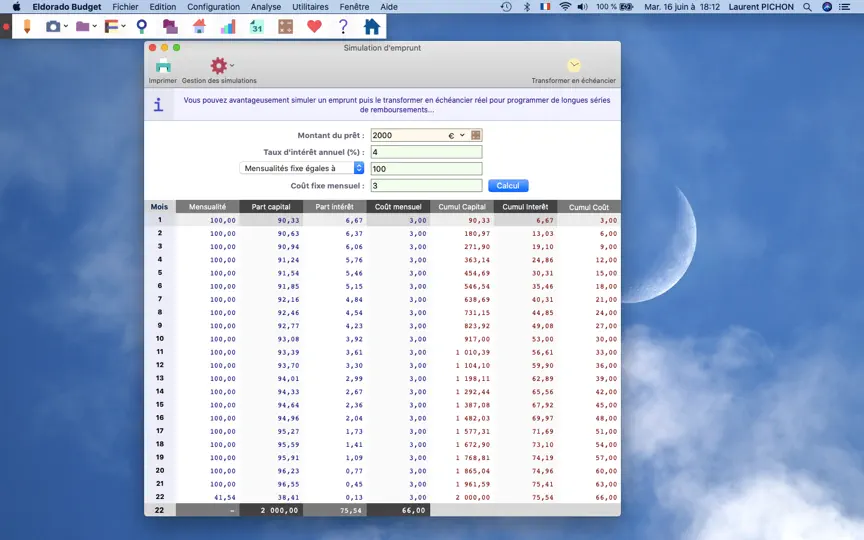This screenshot has height=540, width=864.
Task: Click the red heart toolbar icon
Action: 314,26
